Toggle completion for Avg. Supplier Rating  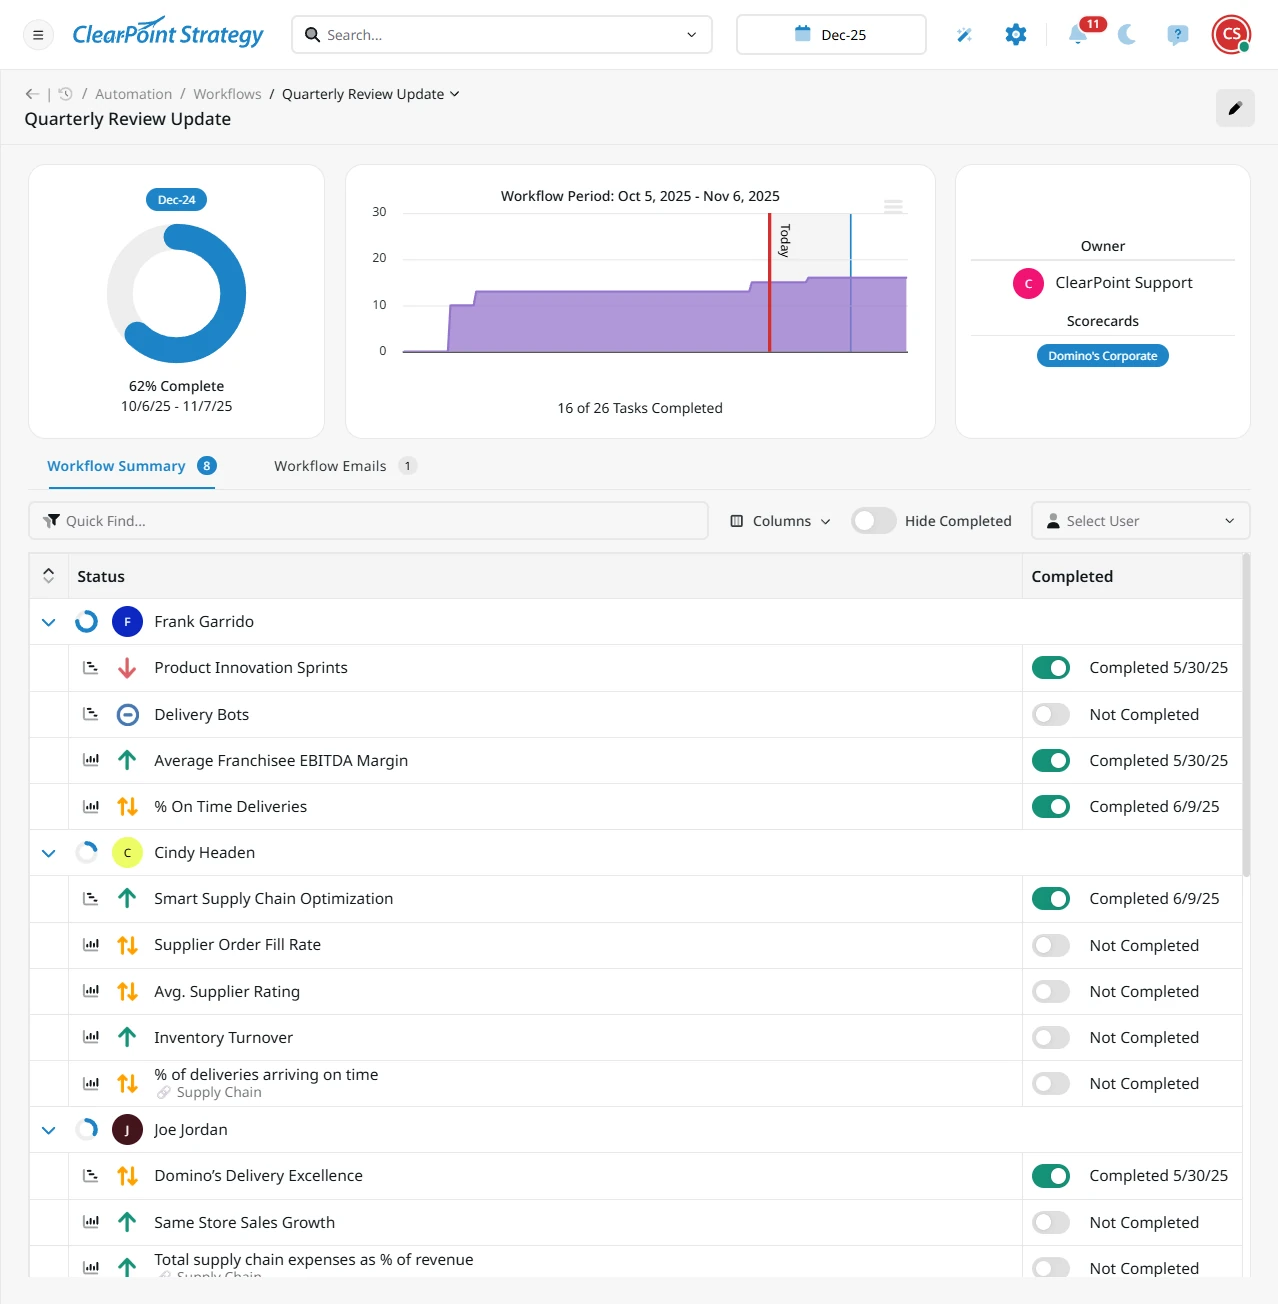coord(1051,992)
